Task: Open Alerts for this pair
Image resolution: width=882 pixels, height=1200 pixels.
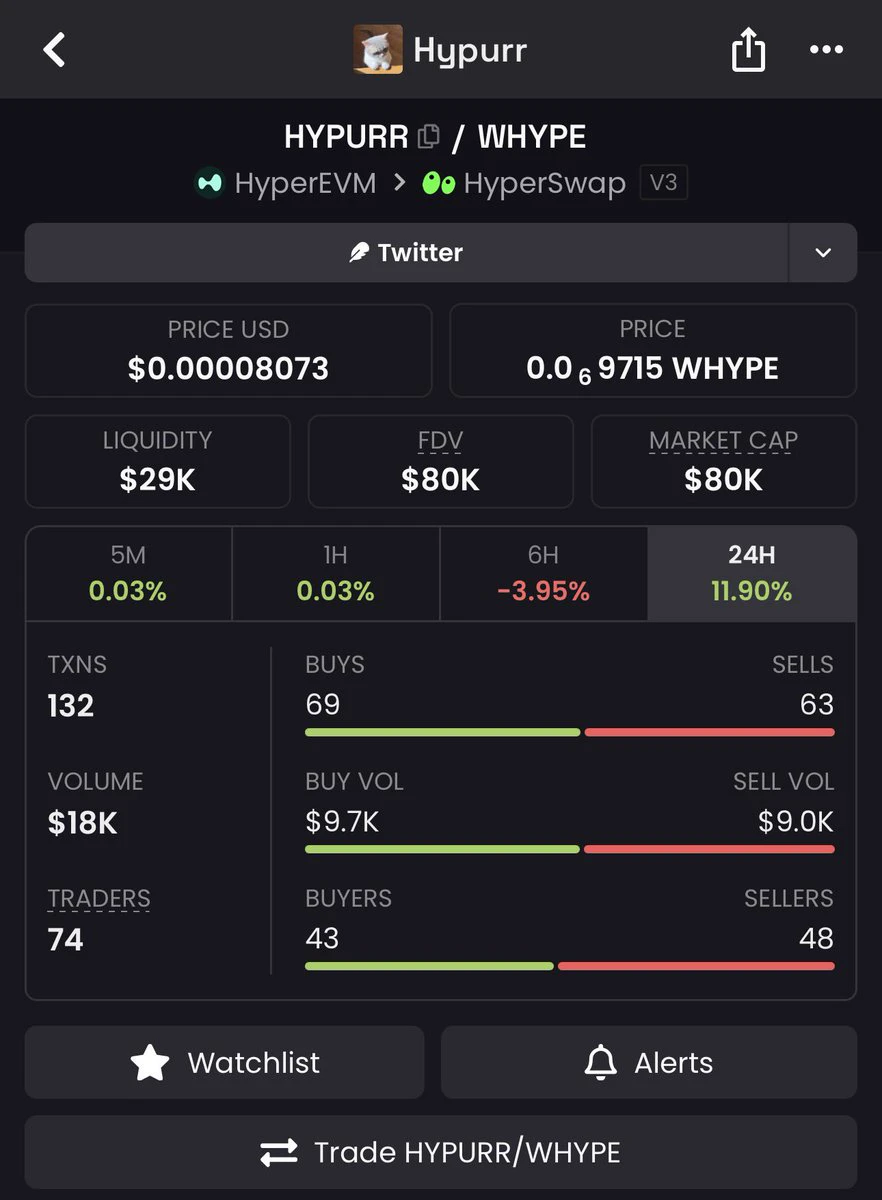Action: click(x=649, y=1062)
